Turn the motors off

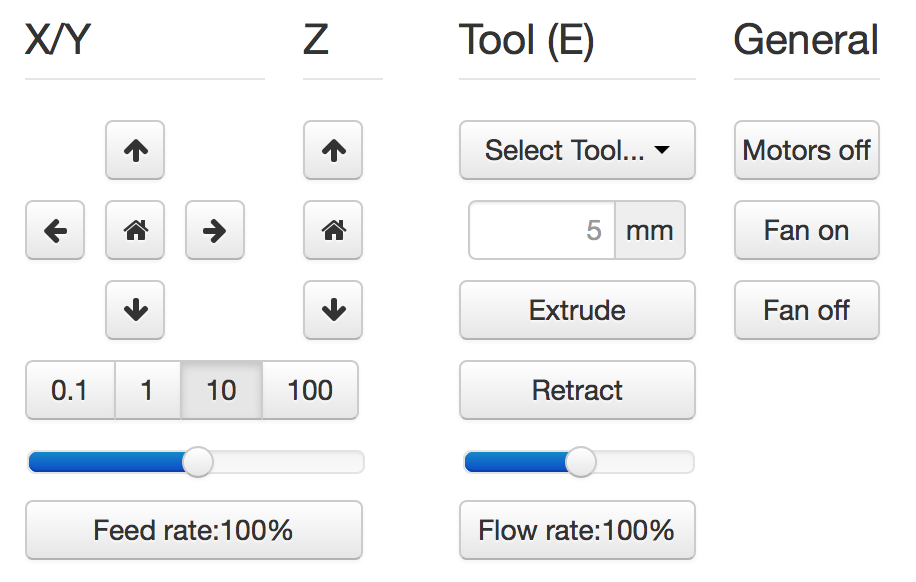(807, 150)
